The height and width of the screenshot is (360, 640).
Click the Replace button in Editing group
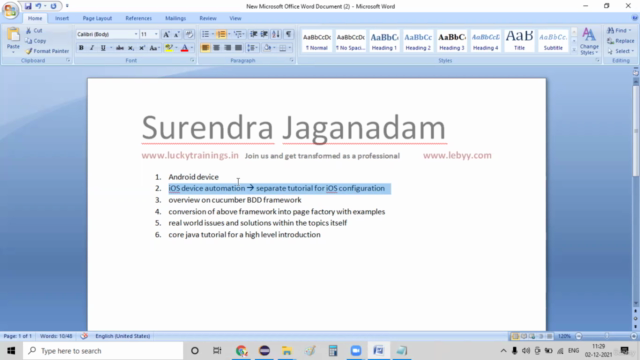coord(620,41)
